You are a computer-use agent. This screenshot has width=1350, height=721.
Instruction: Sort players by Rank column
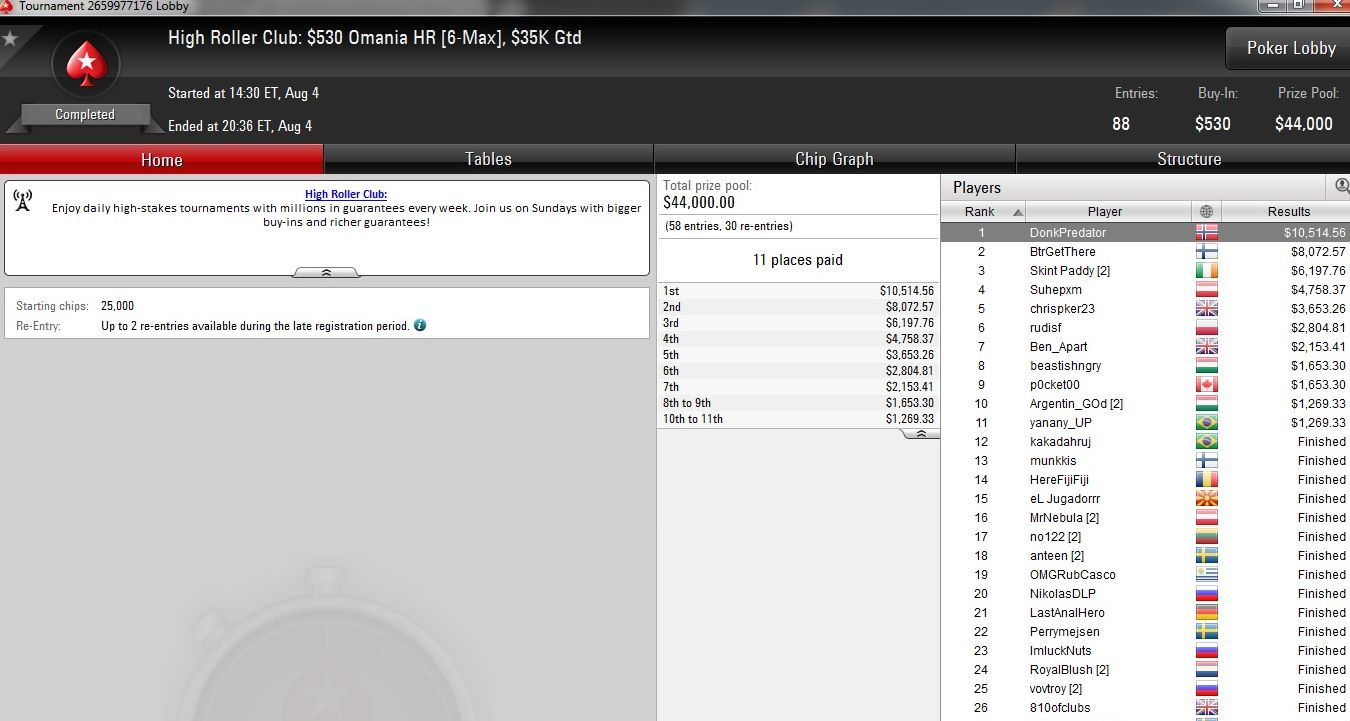point(983,212)
